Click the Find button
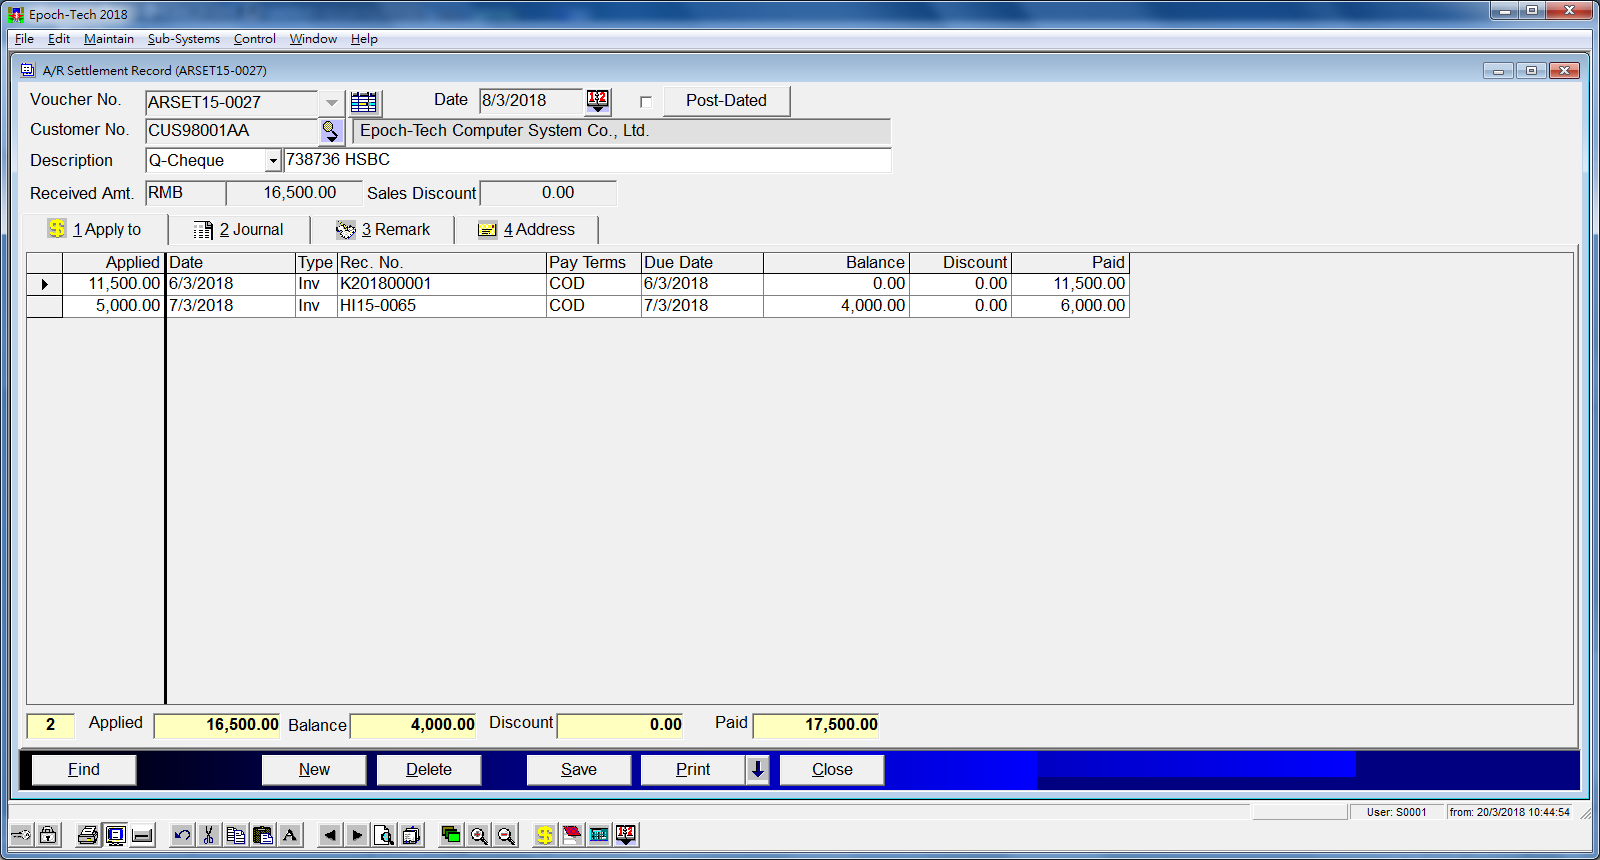This screenshot has height=860, width=1600. pyautogui.click(x=84, y=769)
